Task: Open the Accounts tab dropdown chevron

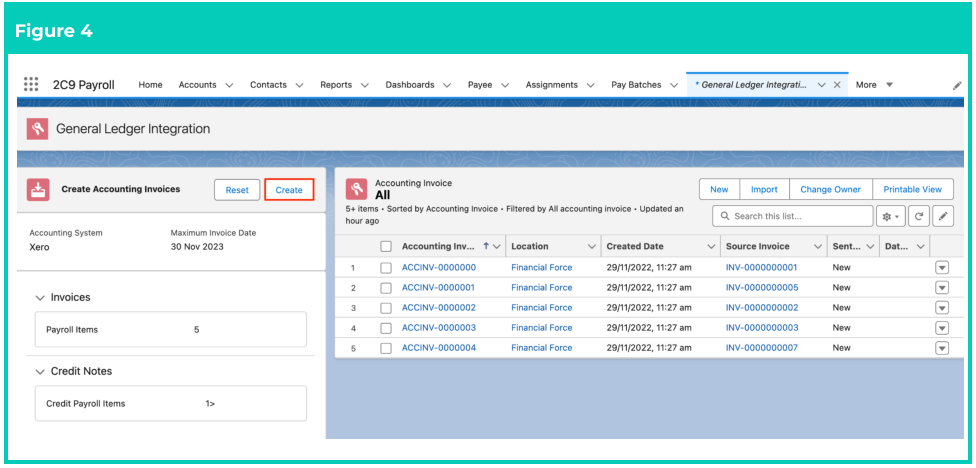Action: [229, 85]
